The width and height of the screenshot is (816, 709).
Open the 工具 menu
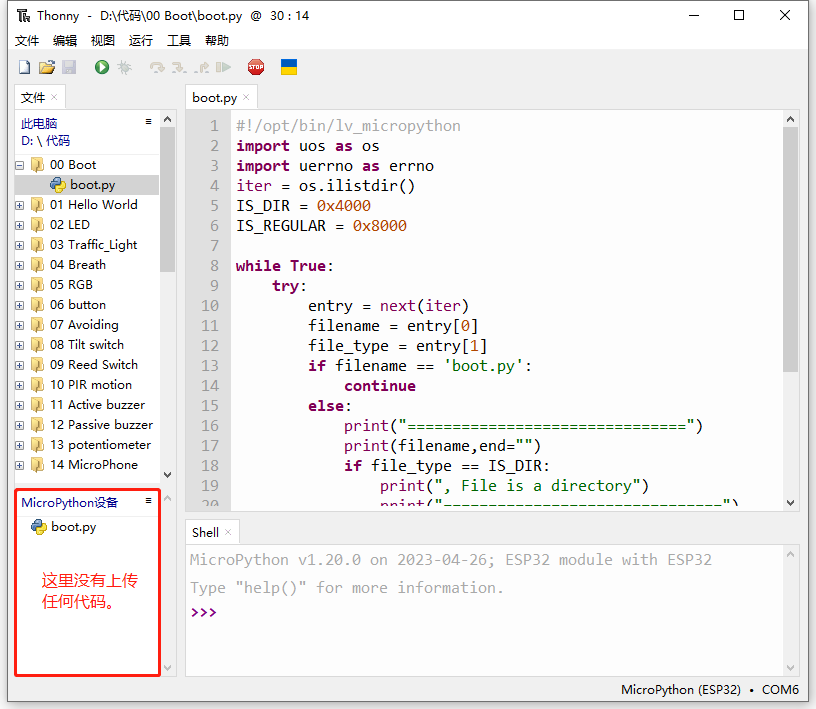(x=178, y=41)
